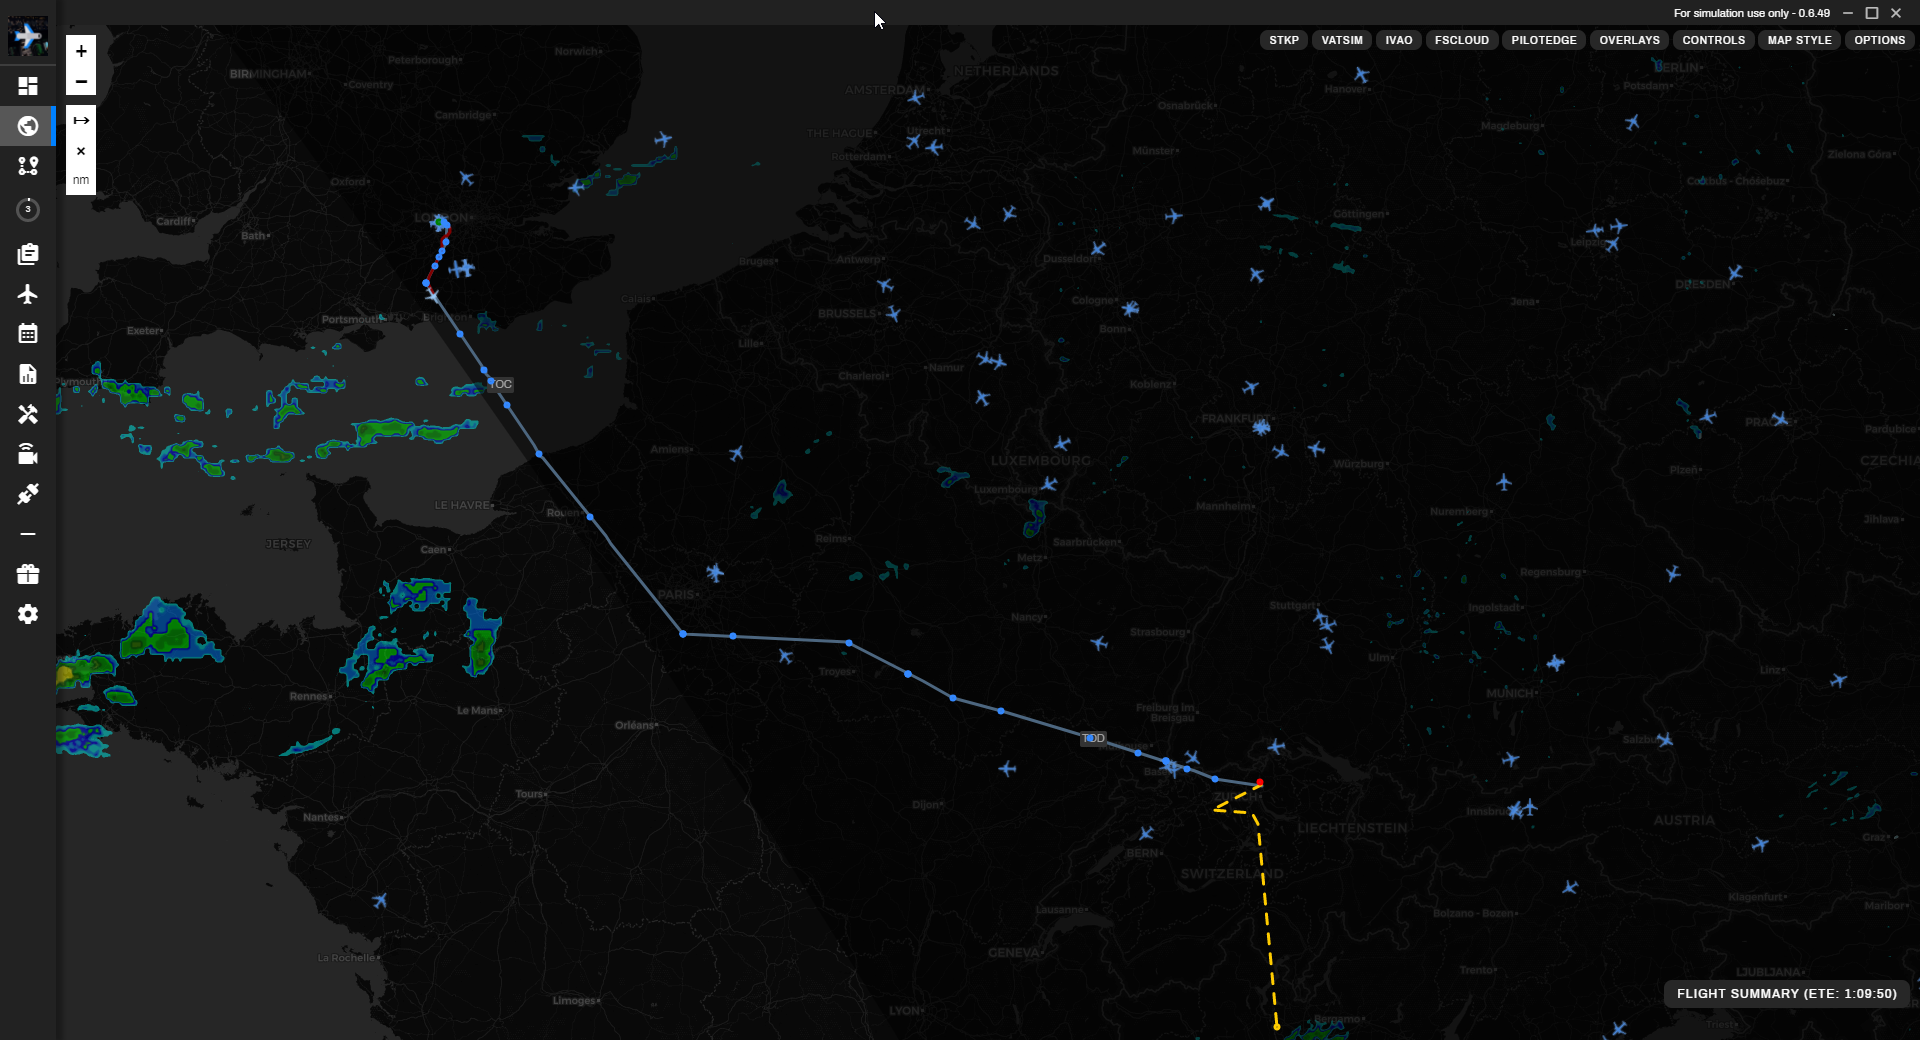Image resolution: width=1920 pixels, height=1040 pixels.
Task: Open the gear settings icon in sidebar
Action: pos(28,614)
